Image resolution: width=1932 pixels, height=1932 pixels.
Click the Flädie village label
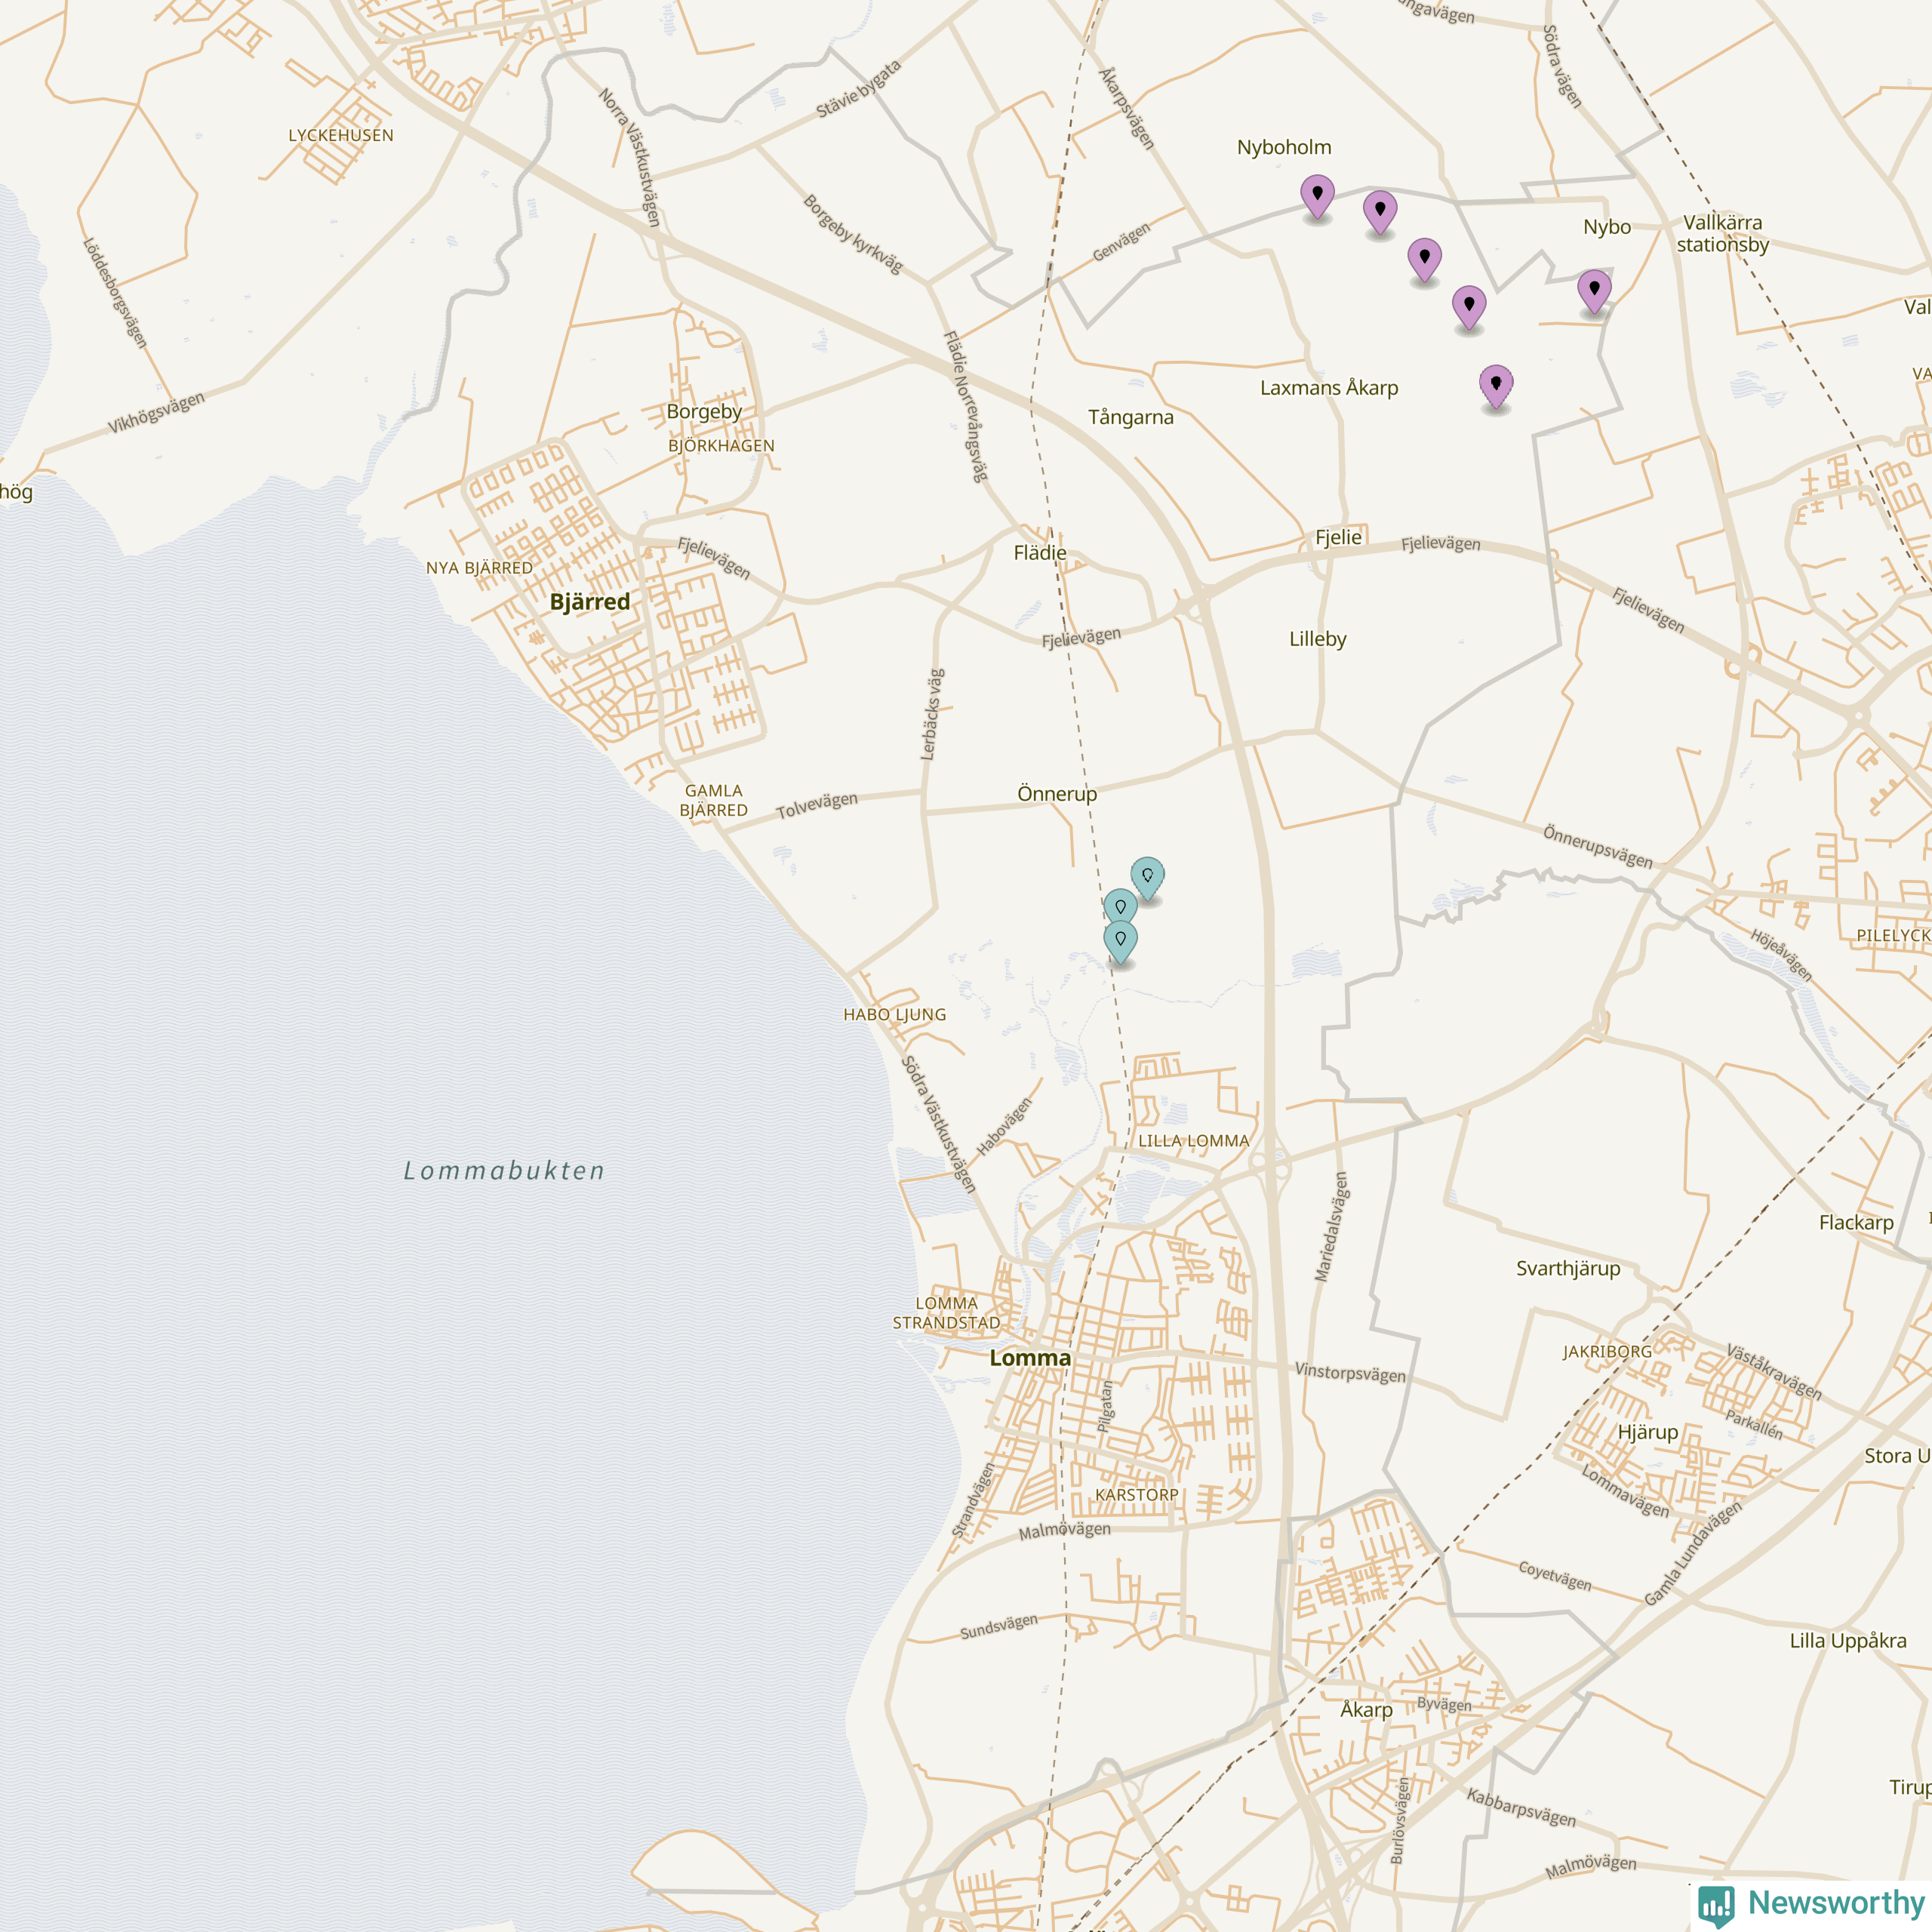1040,553
